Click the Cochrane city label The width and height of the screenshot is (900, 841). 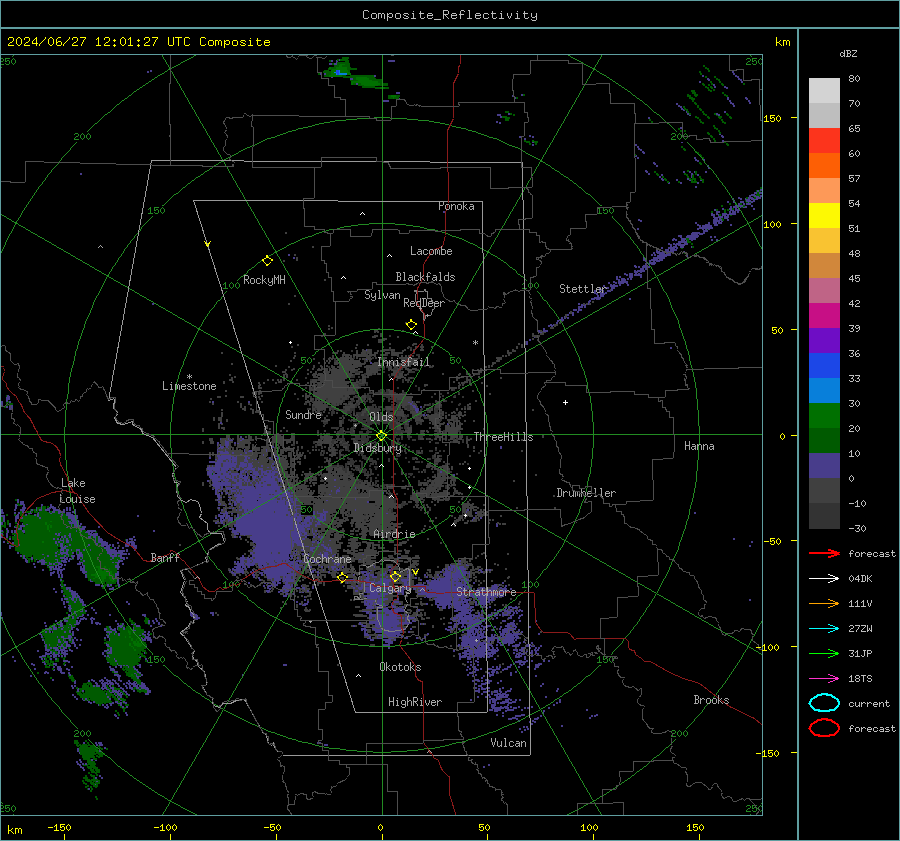(327, 559)
